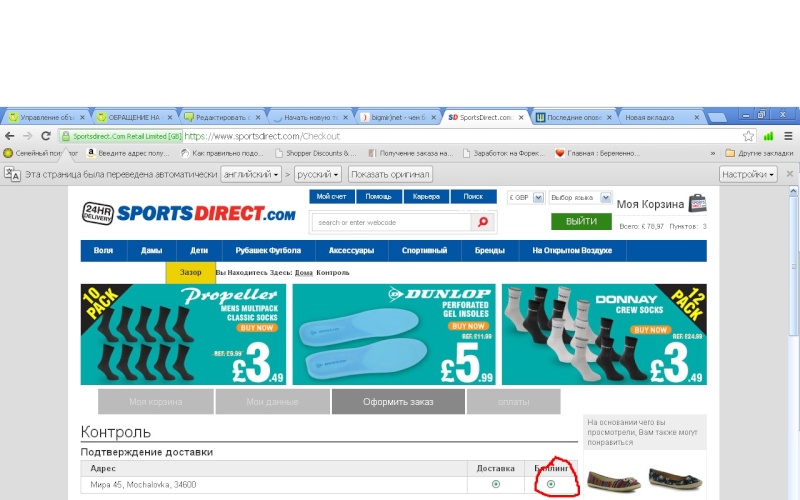Screen dimensions: 800x500
Task: Reload the page with the refresh icon
Action: coord(46,136)
